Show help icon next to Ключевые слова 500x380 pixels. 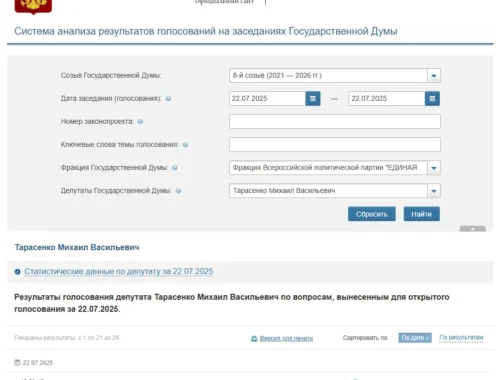(185, 145)
